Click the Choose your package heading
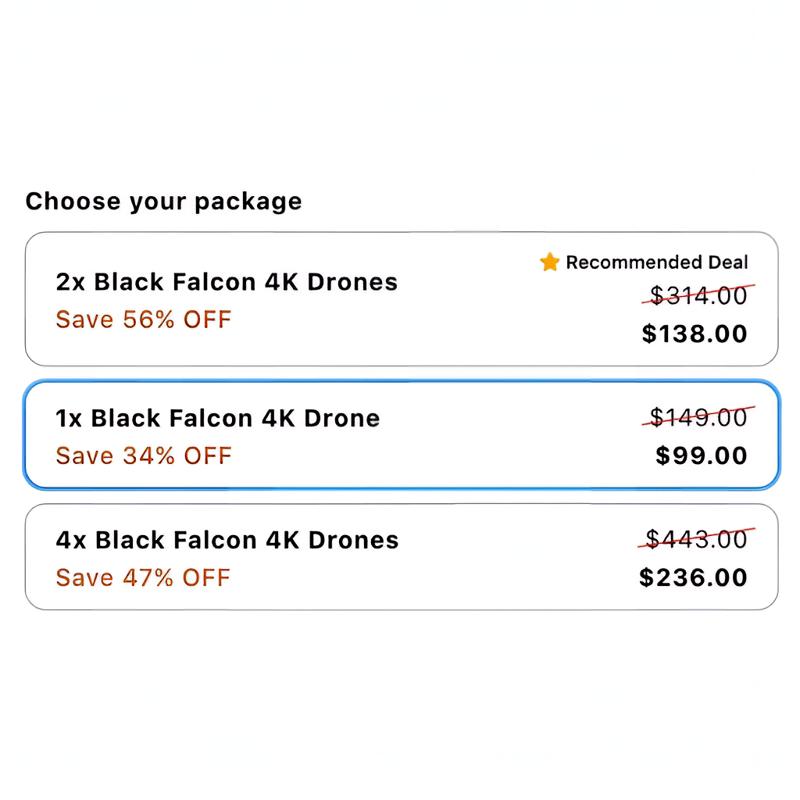The height and width of the screenshot is (800, 800). (x=163, y=201)
